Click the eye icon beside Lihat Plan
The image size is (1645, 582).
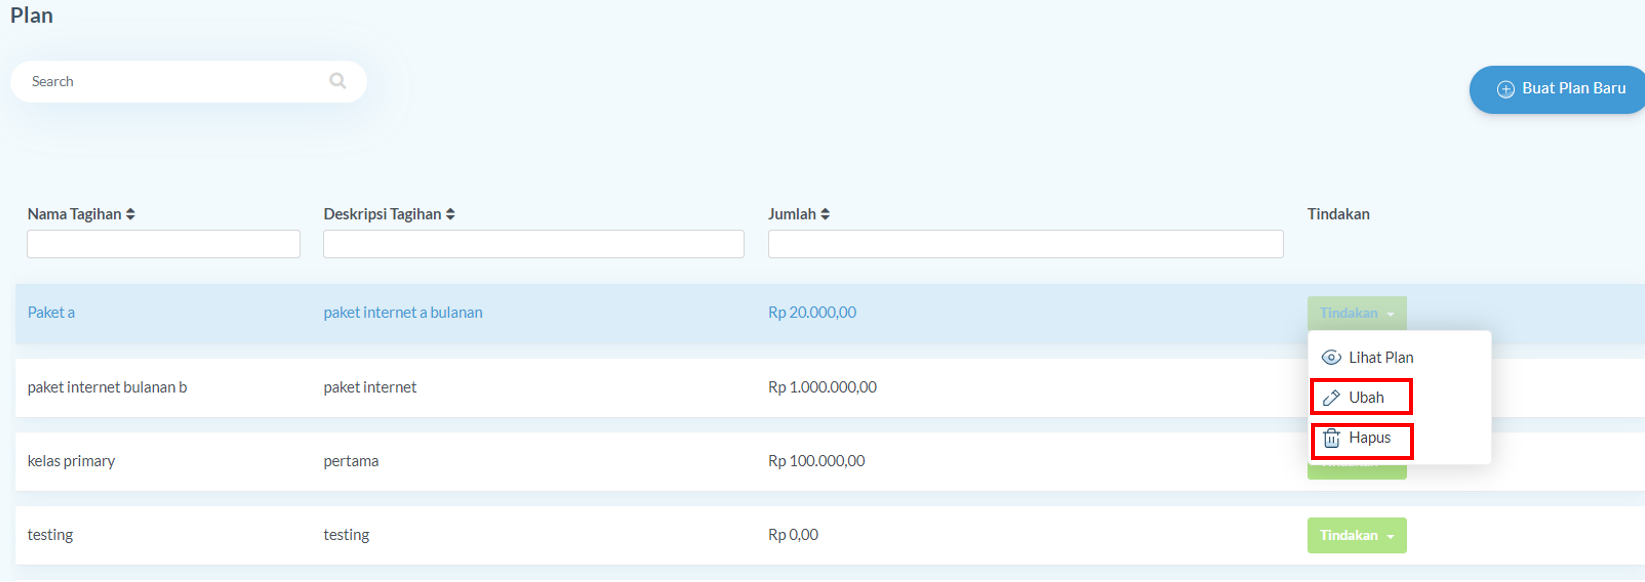click(x=1331, y=357)
